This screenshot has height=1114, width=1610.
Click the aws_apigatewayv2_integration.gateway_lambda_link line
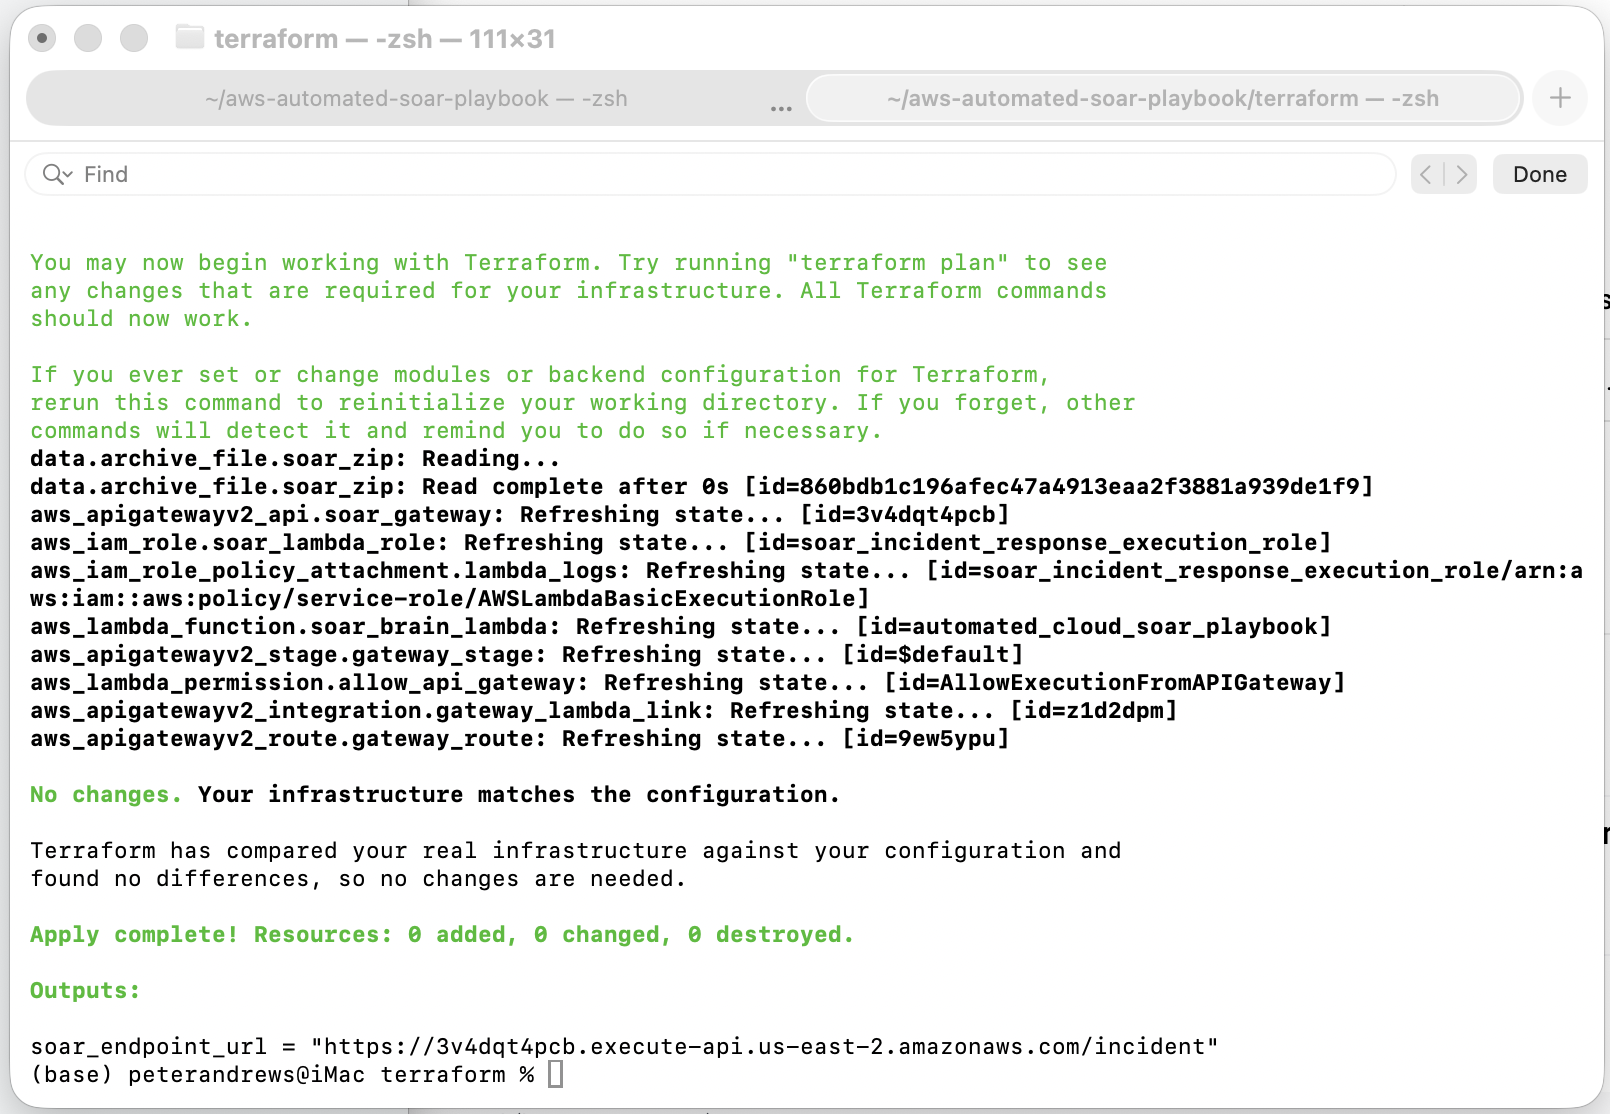pyautogui.click(x=604, y=711)
